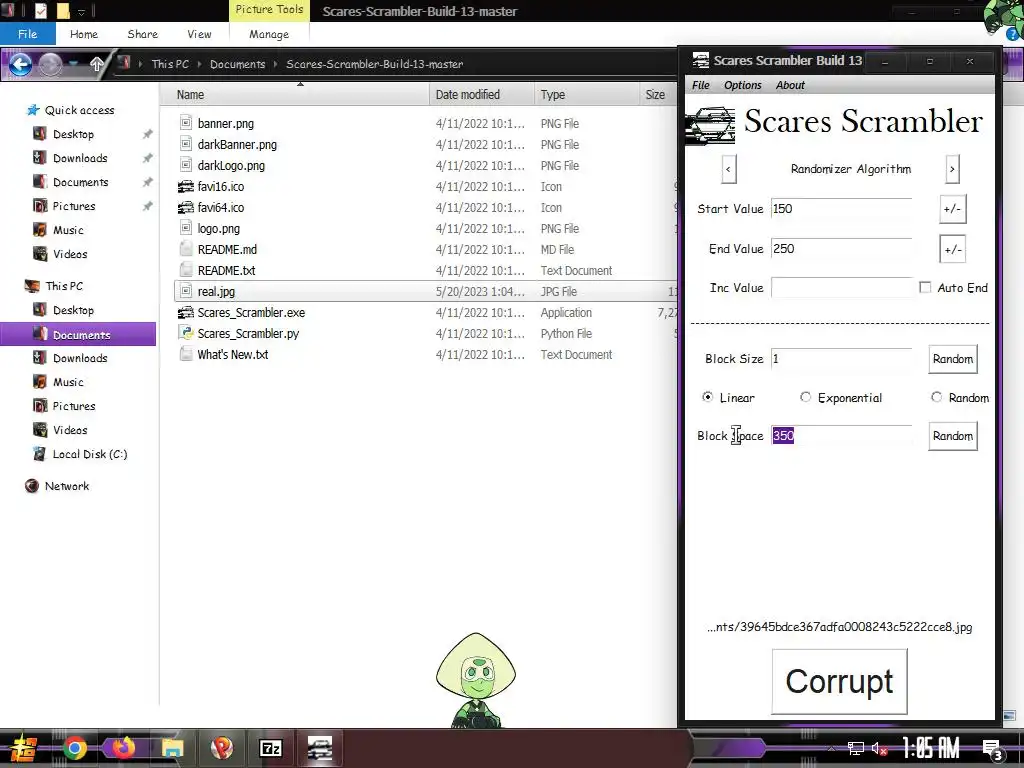Open 7-Zip from the taskbar

pos(271,748)
